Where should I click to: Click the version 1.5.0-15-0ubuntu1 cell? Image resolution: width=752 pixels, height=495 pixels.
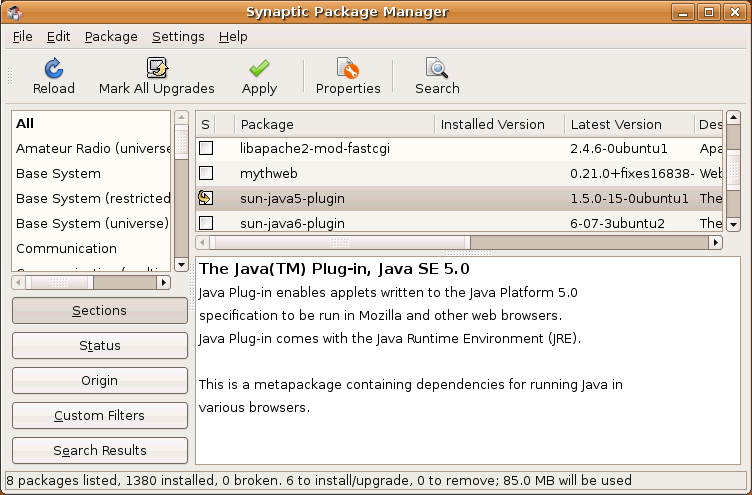pyautogui.click(x=629, y=199)
